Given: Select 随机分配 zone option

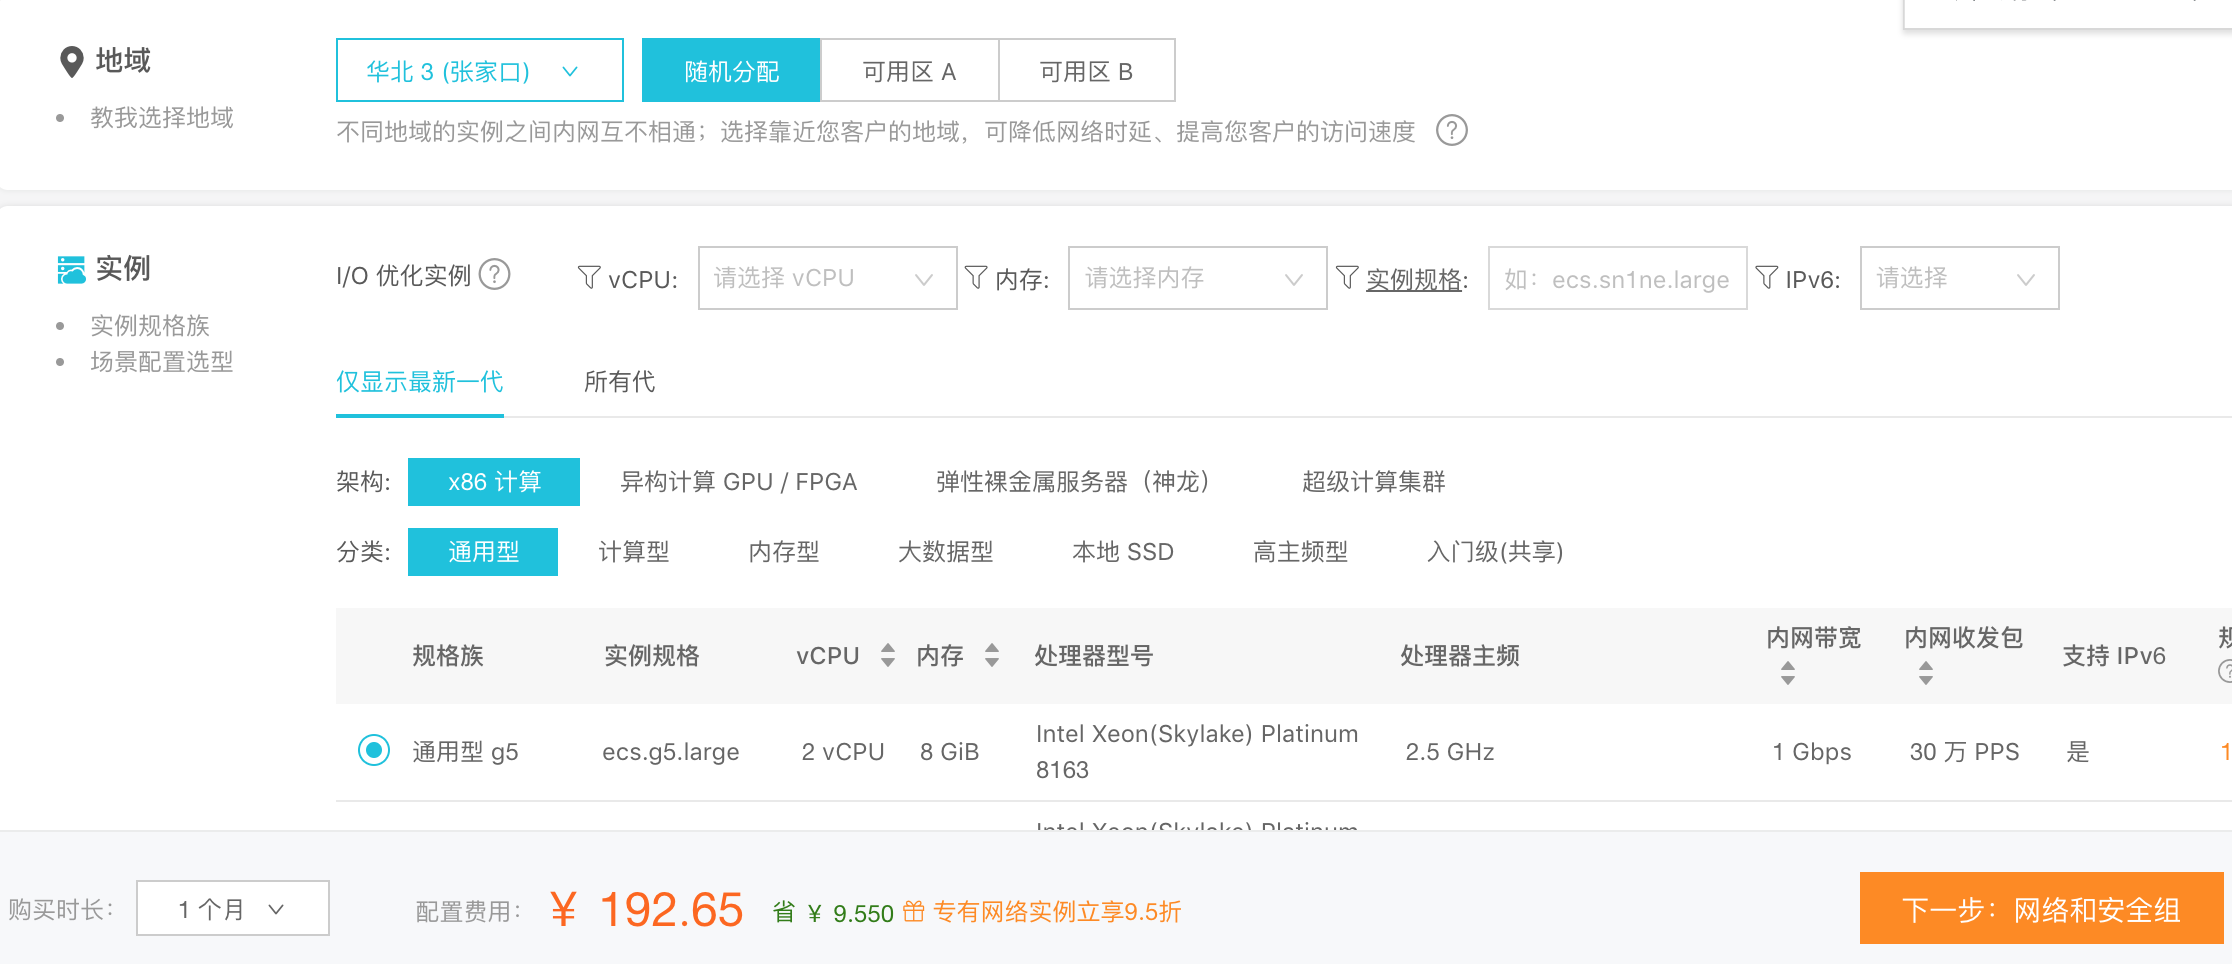Looking at the screenshot, I should [731, 71].
